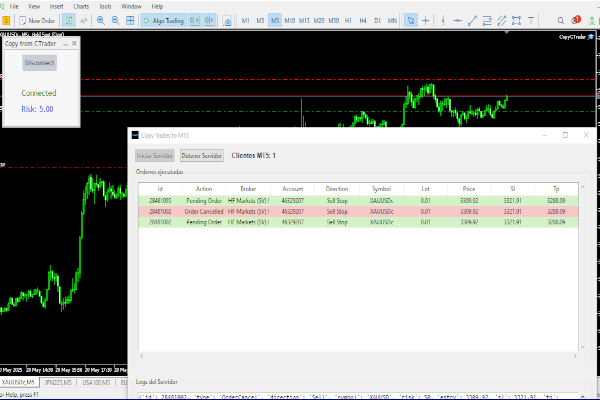This screenshot has width=600, height=400.
Task: Click the Detener Servidor button
Action: 202,156
